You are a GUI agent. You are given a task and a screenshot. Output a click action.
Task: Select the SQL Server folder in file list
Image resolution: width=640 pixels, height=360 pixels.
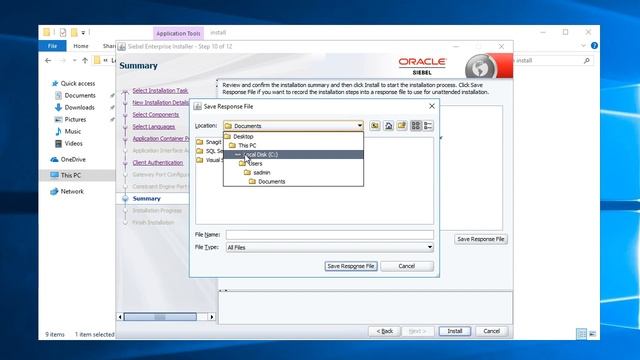(x=209, y=151)
